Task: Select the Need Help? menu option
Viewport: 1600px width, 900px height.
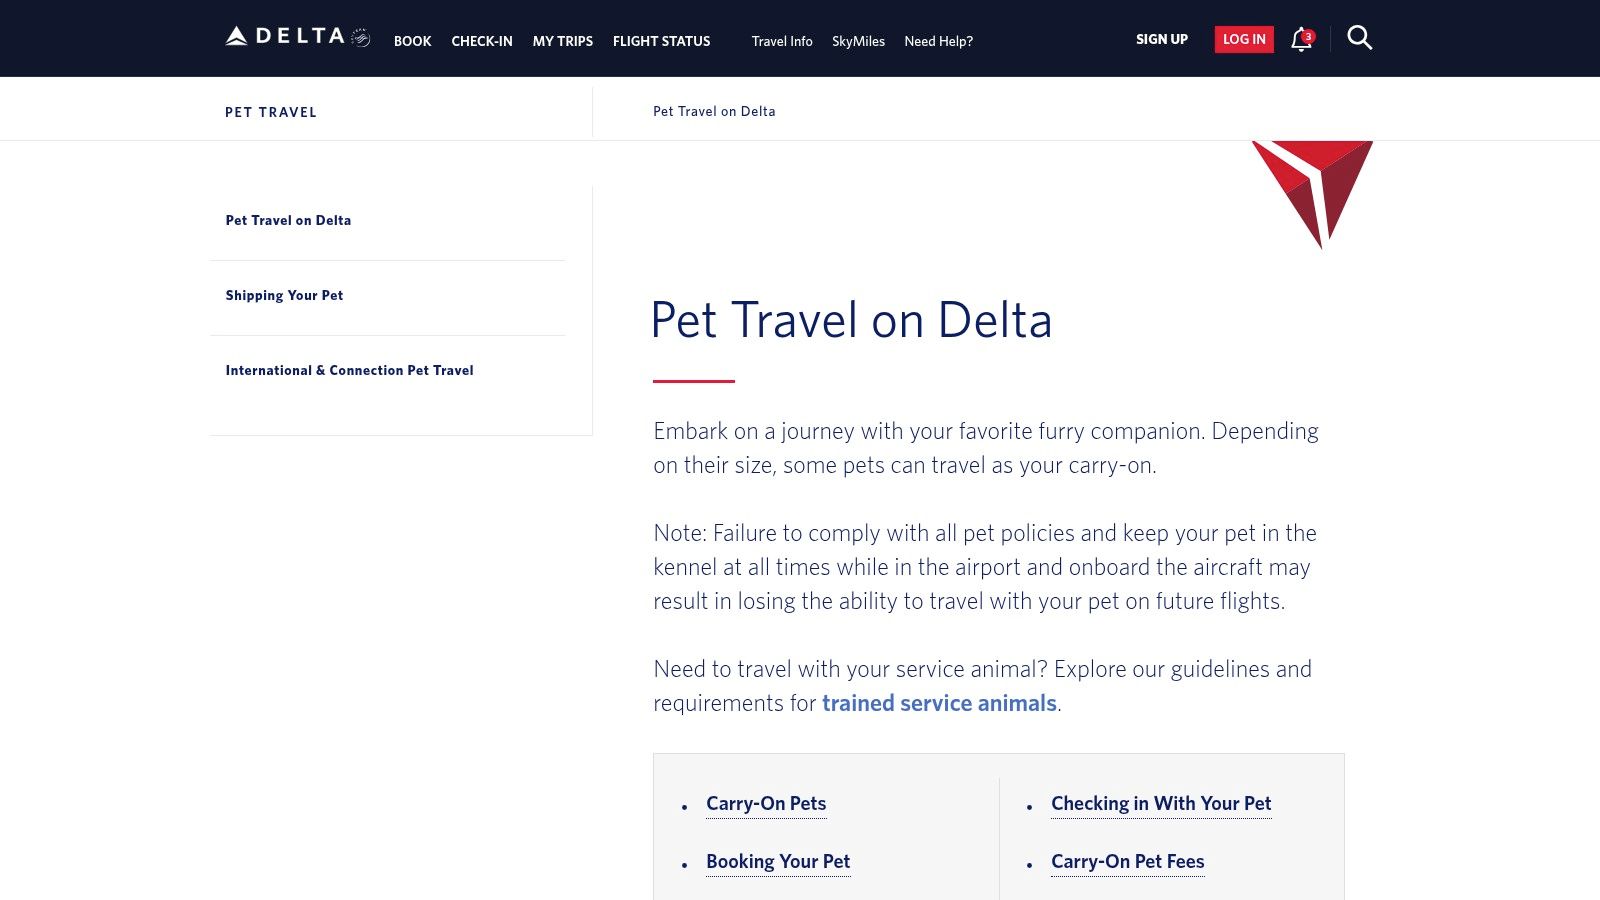Action: [937, 41]
